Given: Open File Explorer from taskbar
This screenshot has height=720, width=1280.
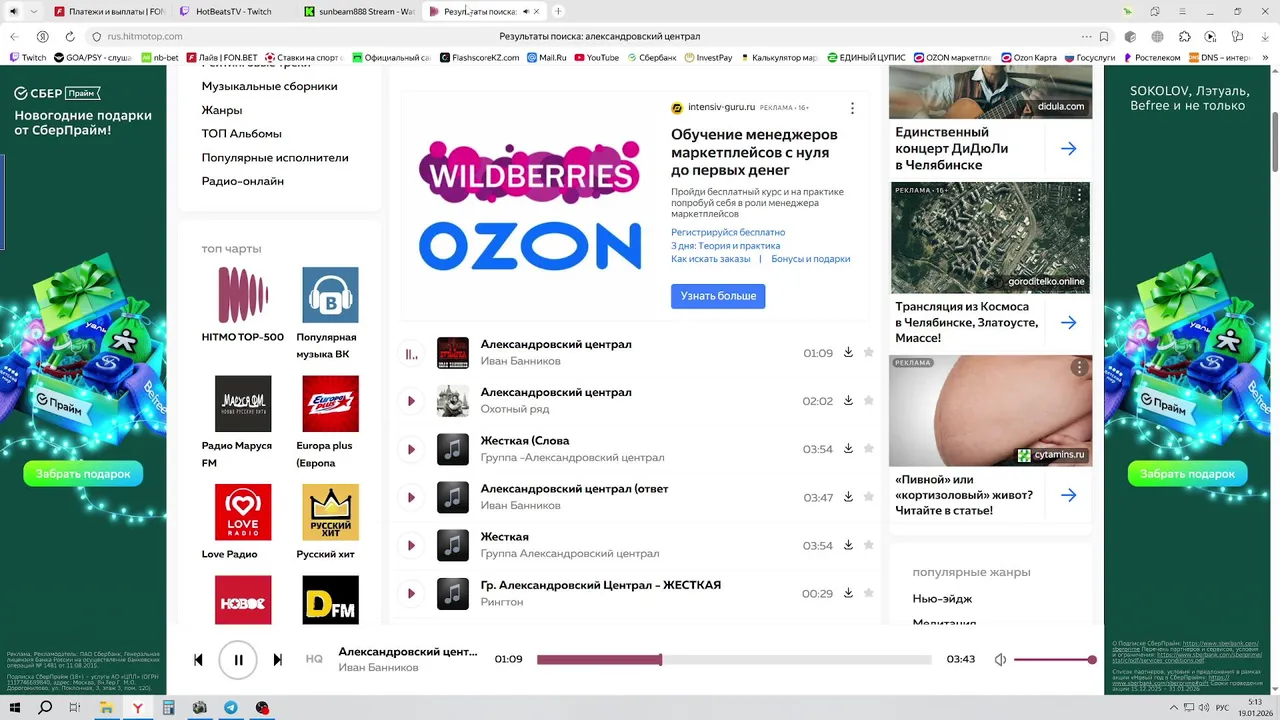Looking at the screenshot, I should click(x=106, y=708).
